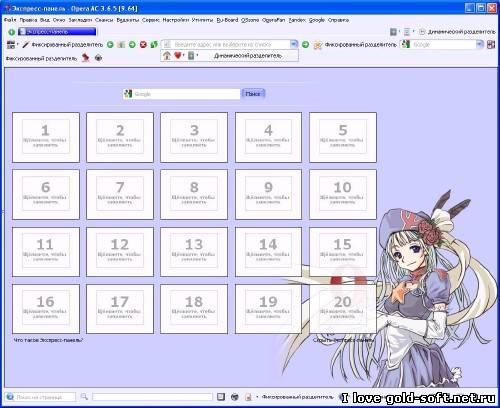
Task: Click the magnifier icon in the bottom bar
Action: point(84,397)
